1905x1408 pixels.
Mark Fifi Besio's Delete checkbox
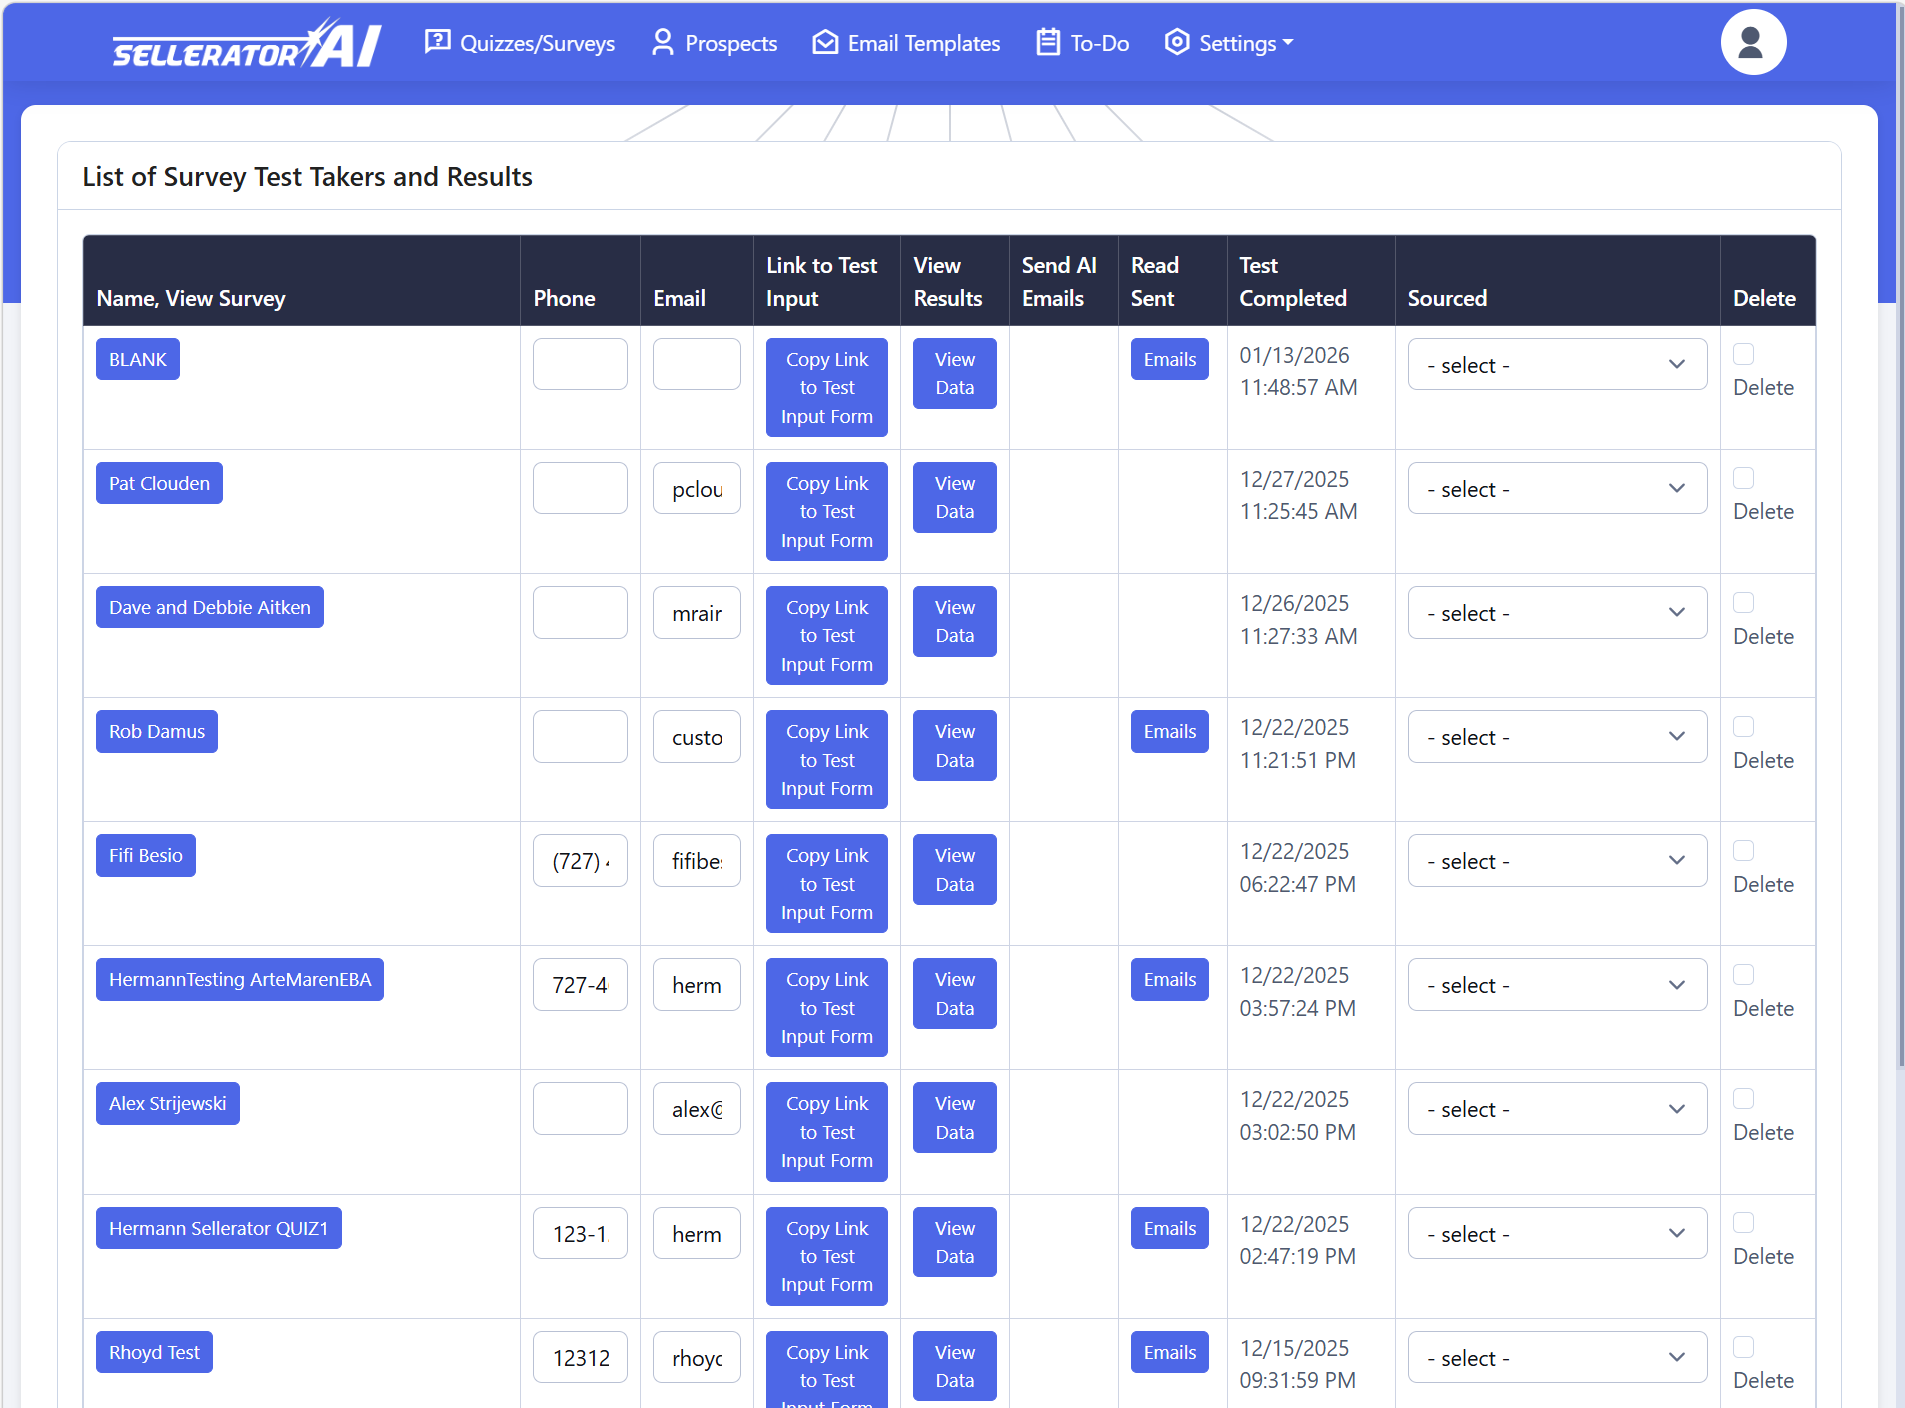1743,850
